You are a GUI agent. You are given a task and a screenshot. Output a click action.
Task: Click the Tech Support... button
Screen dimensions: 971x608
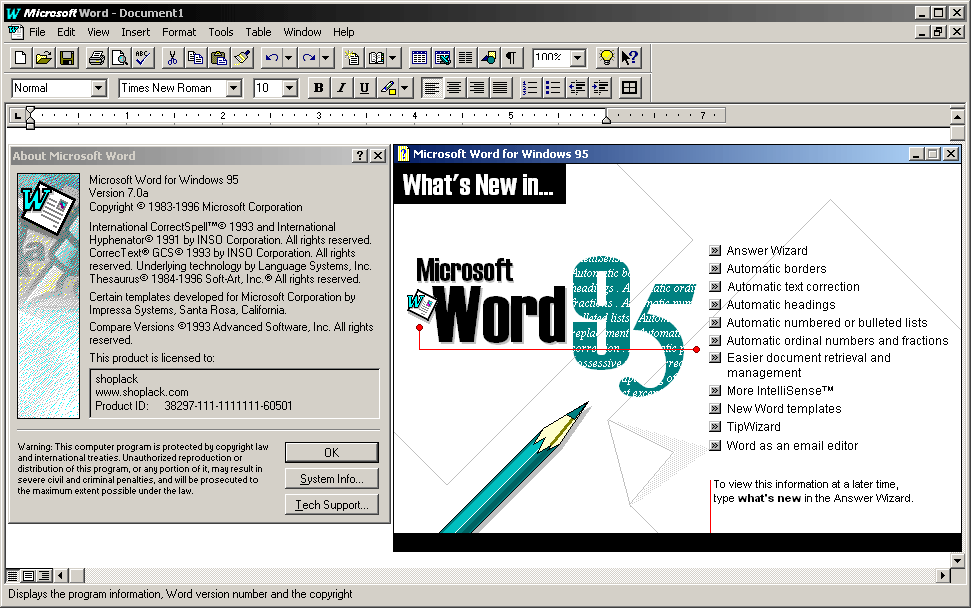tap(331, 505)
